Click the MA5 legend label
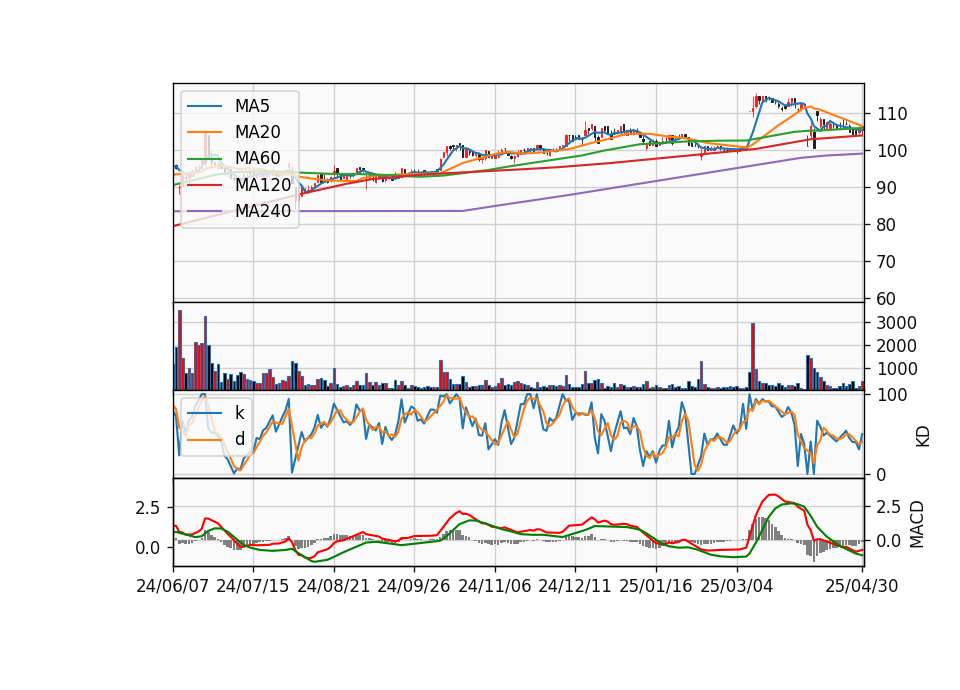 (x=252, y=106)
